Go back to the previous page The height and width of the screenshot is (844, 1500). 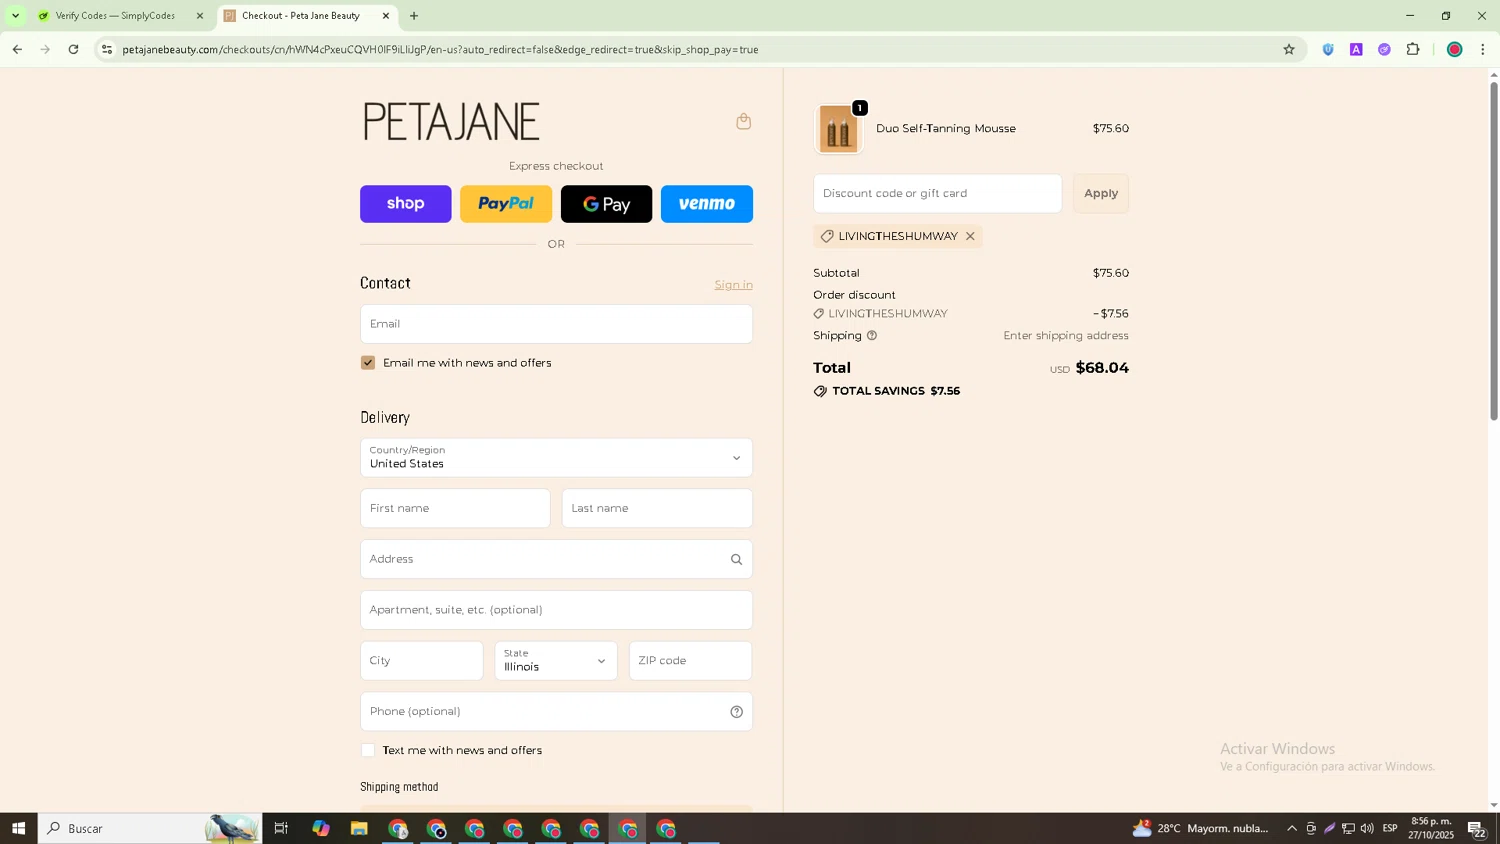(17, 49)
